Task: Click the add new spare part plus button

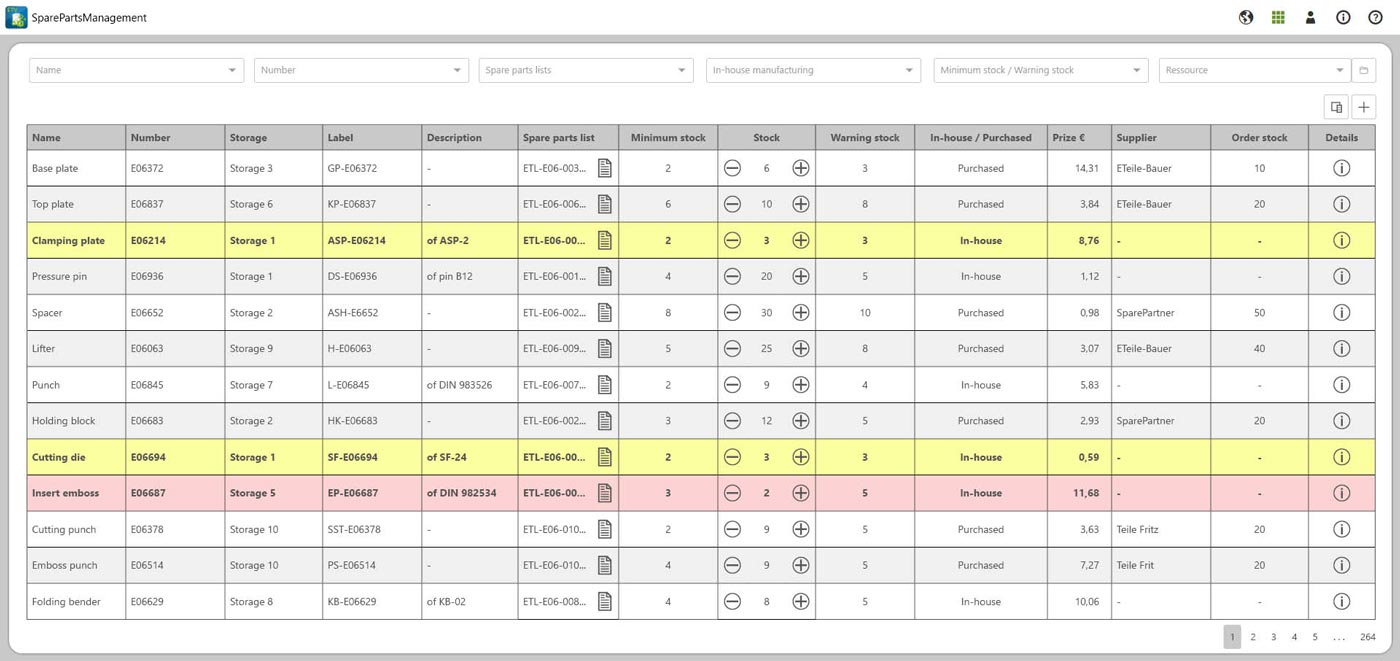Action: click(x=1364, y=107)
